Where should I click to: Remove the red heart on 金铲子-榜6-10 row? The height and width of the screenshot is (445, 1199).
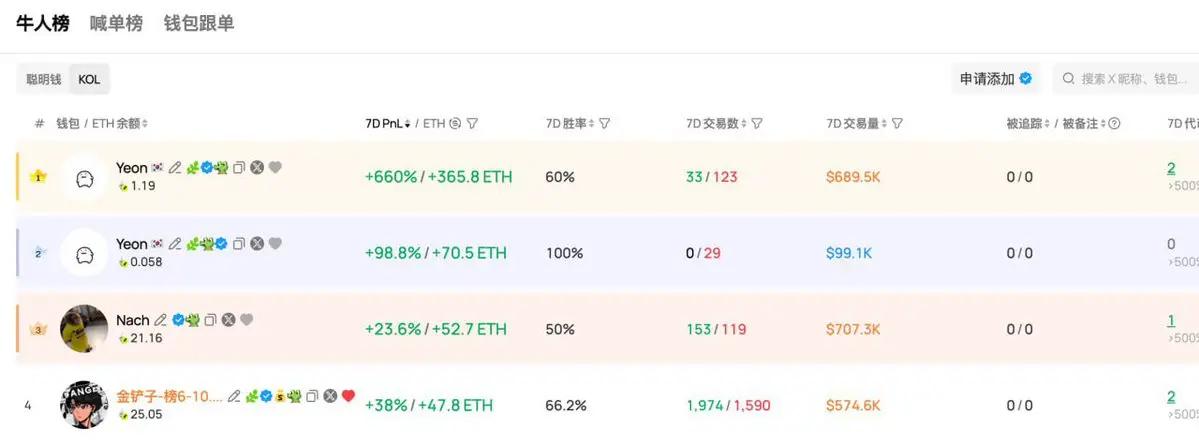click(x=349, y=396)
